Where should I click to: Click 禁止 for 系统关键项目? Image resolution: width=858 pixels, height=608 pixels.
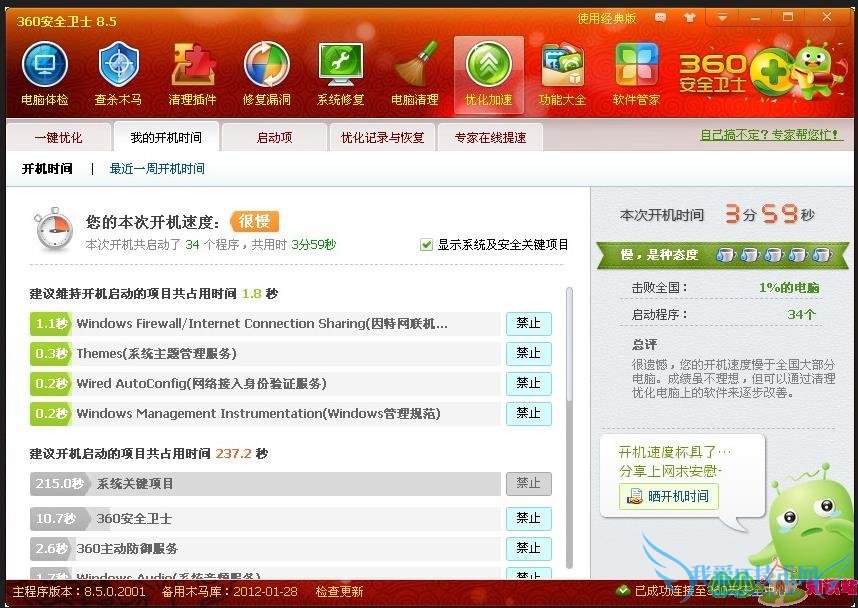(529, 484)
